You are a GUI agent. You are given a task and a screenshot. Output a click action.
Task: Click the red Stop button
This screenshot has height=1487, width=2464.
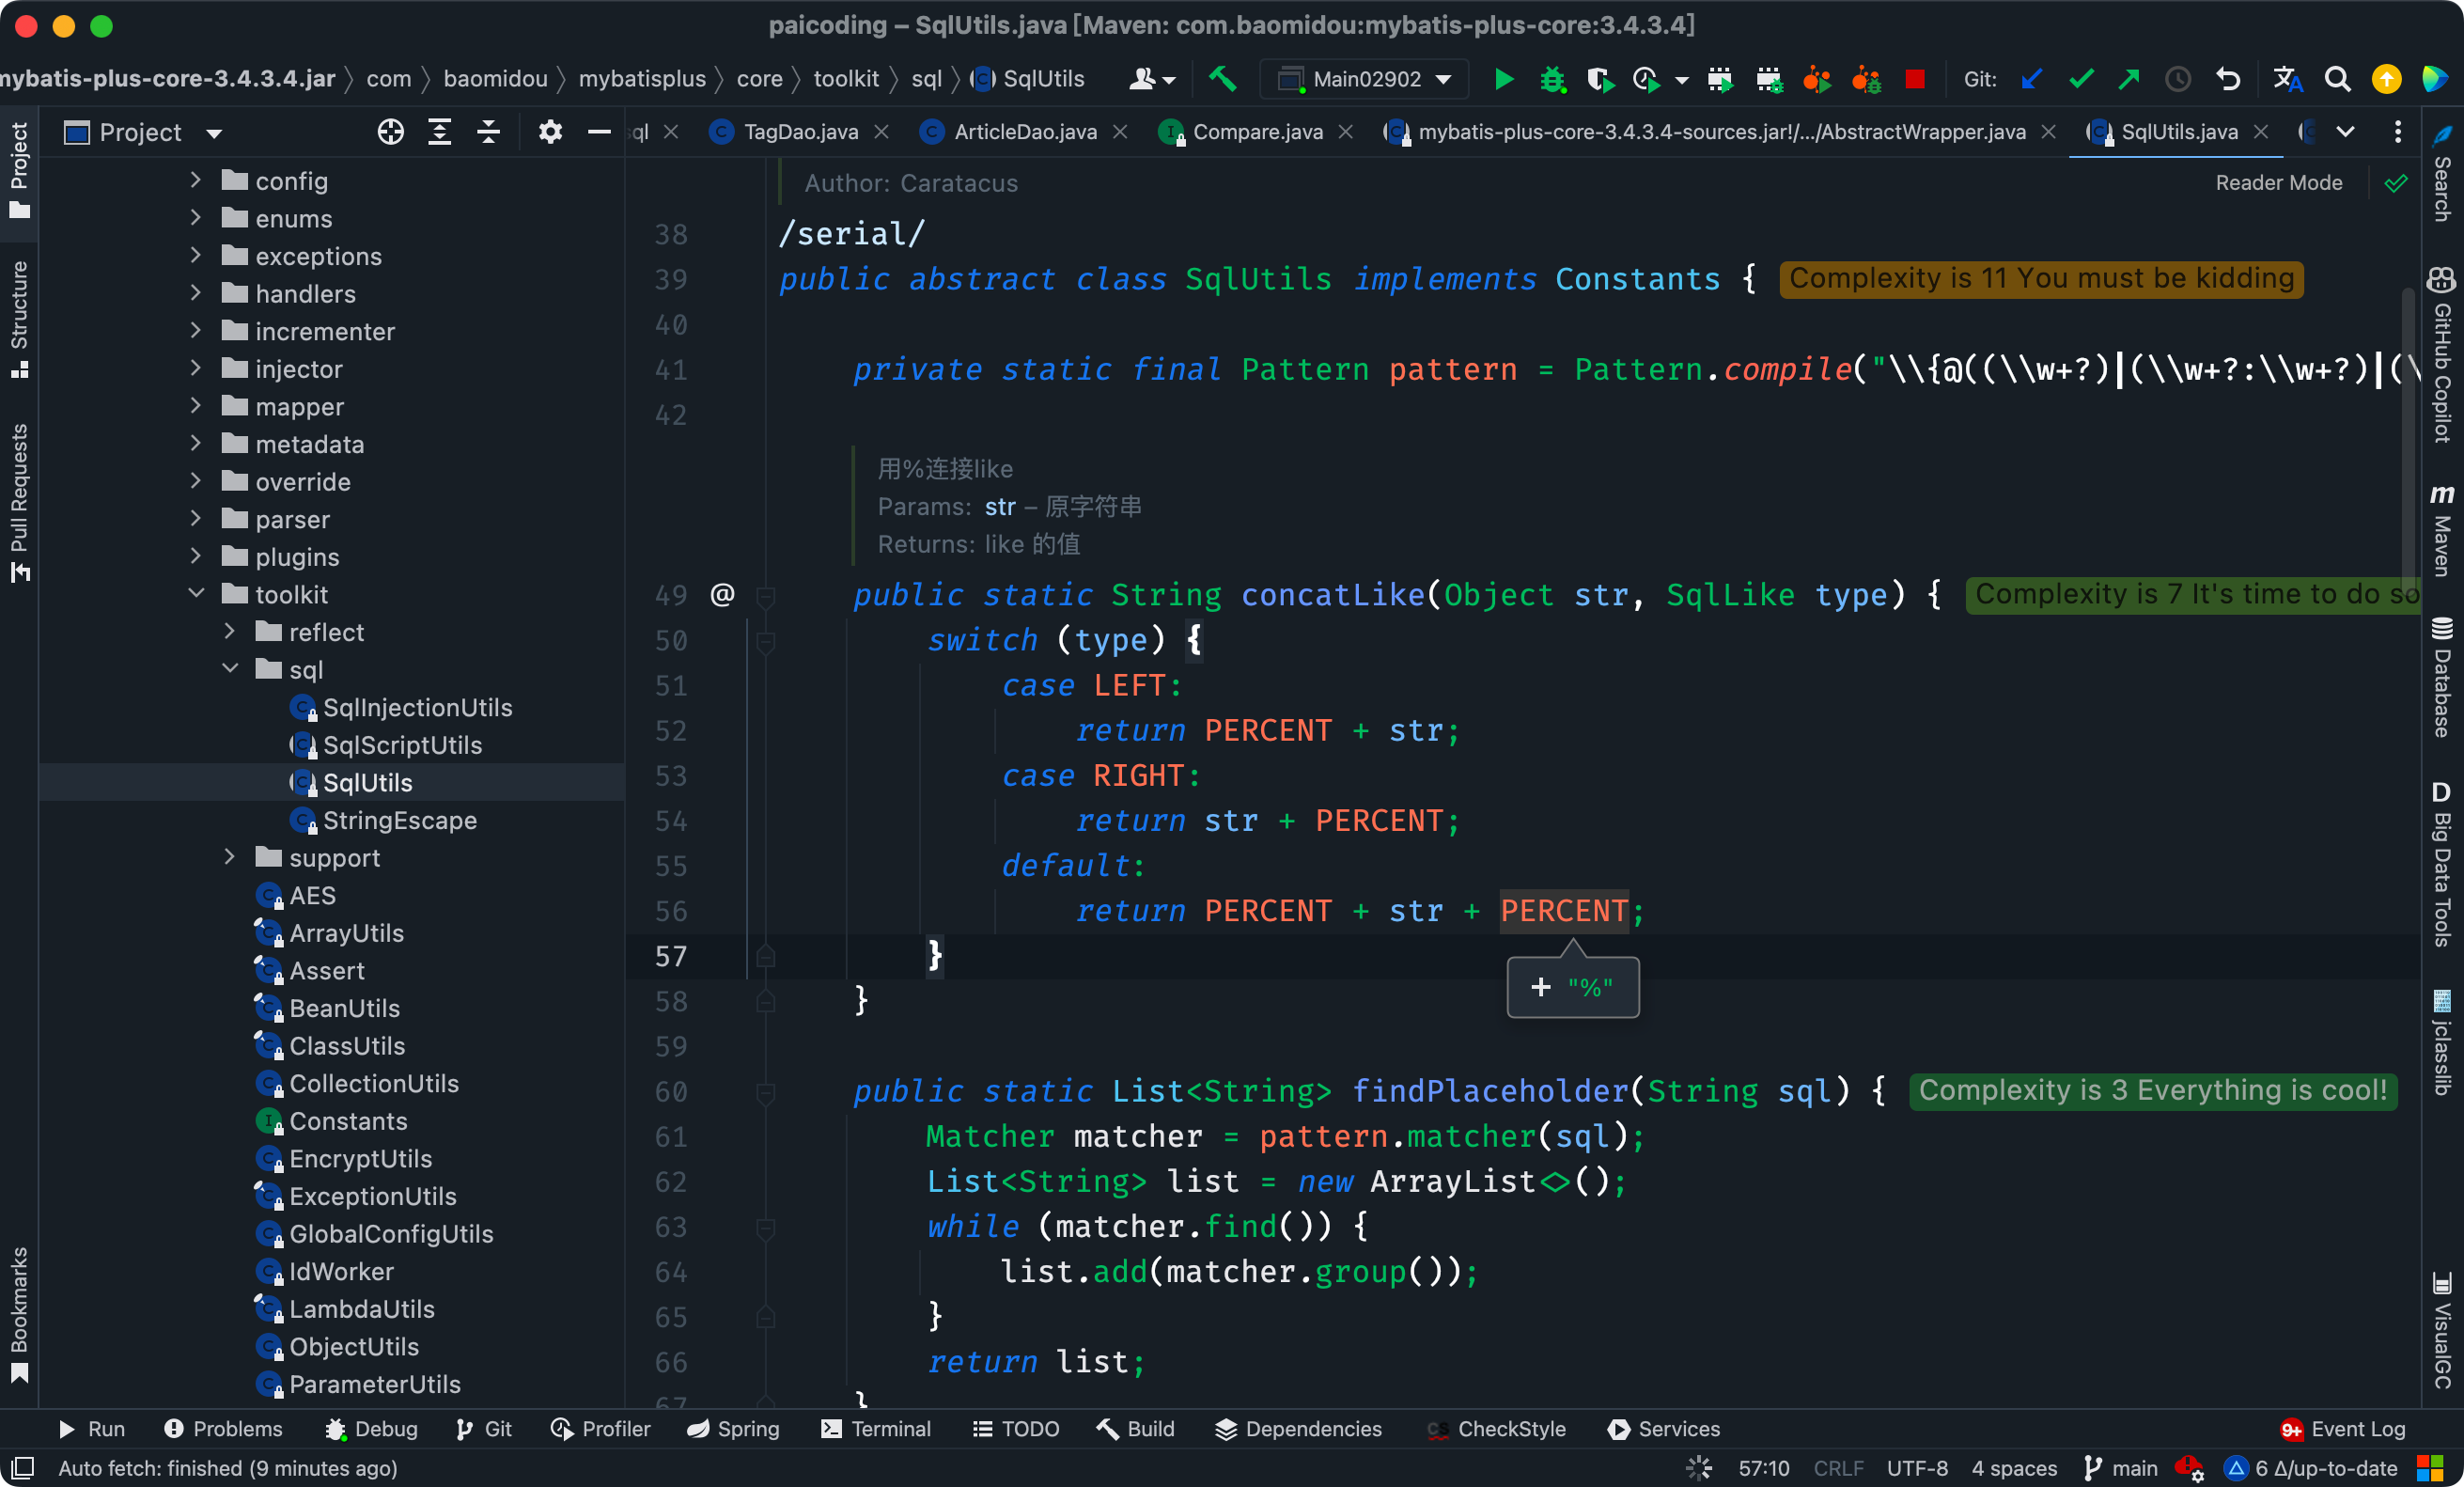tap(1914, 79)
